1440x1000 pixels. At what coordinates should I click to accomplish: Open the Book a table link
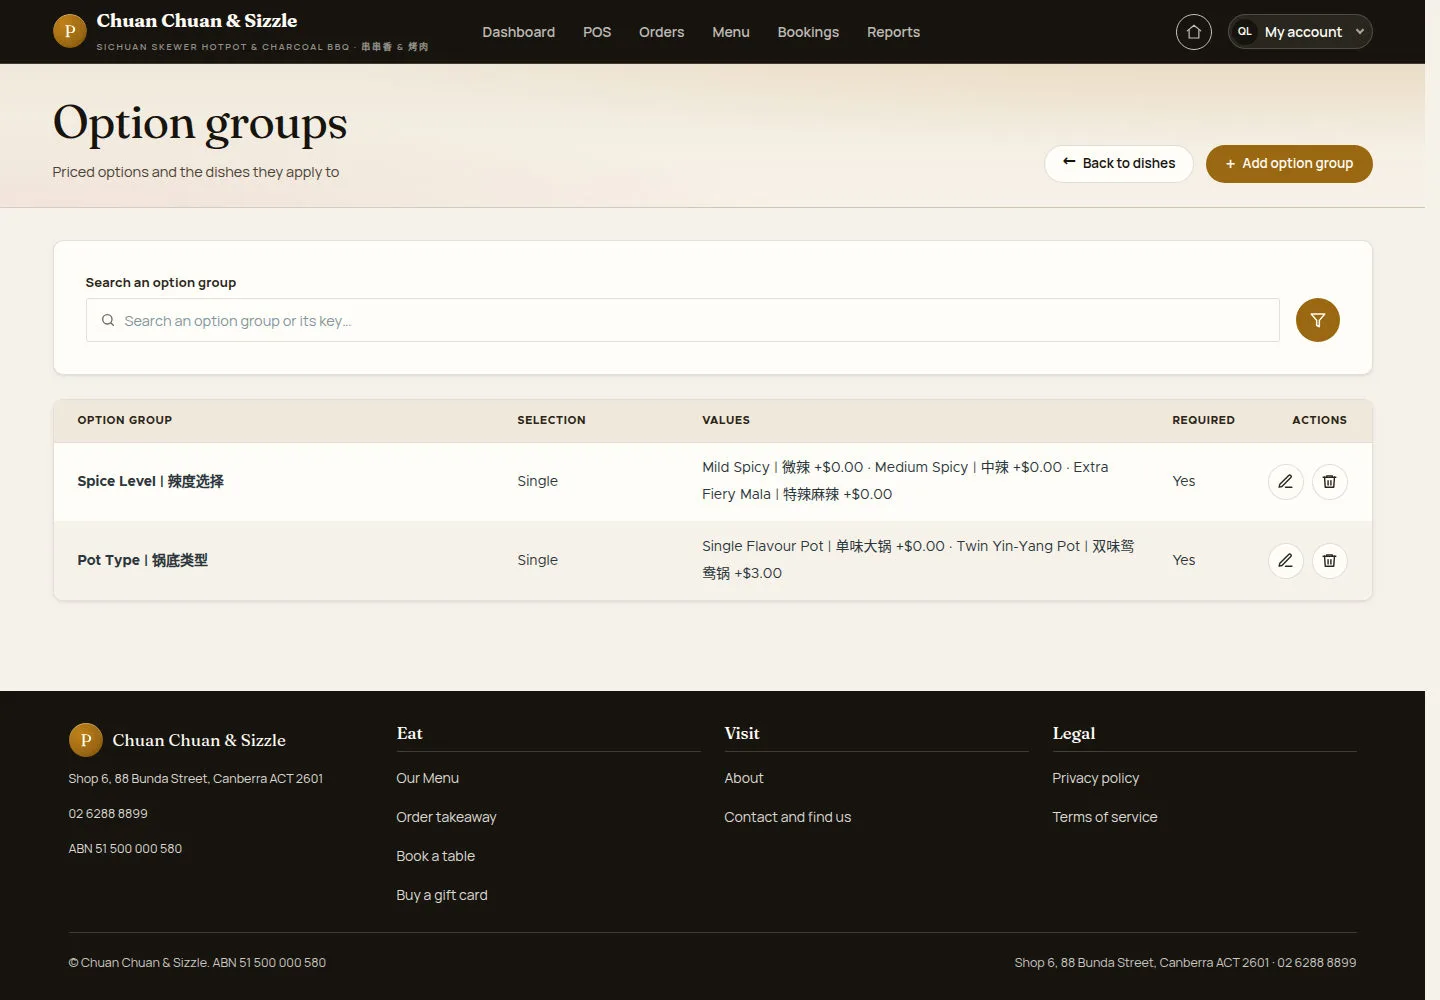pos(435,856)
